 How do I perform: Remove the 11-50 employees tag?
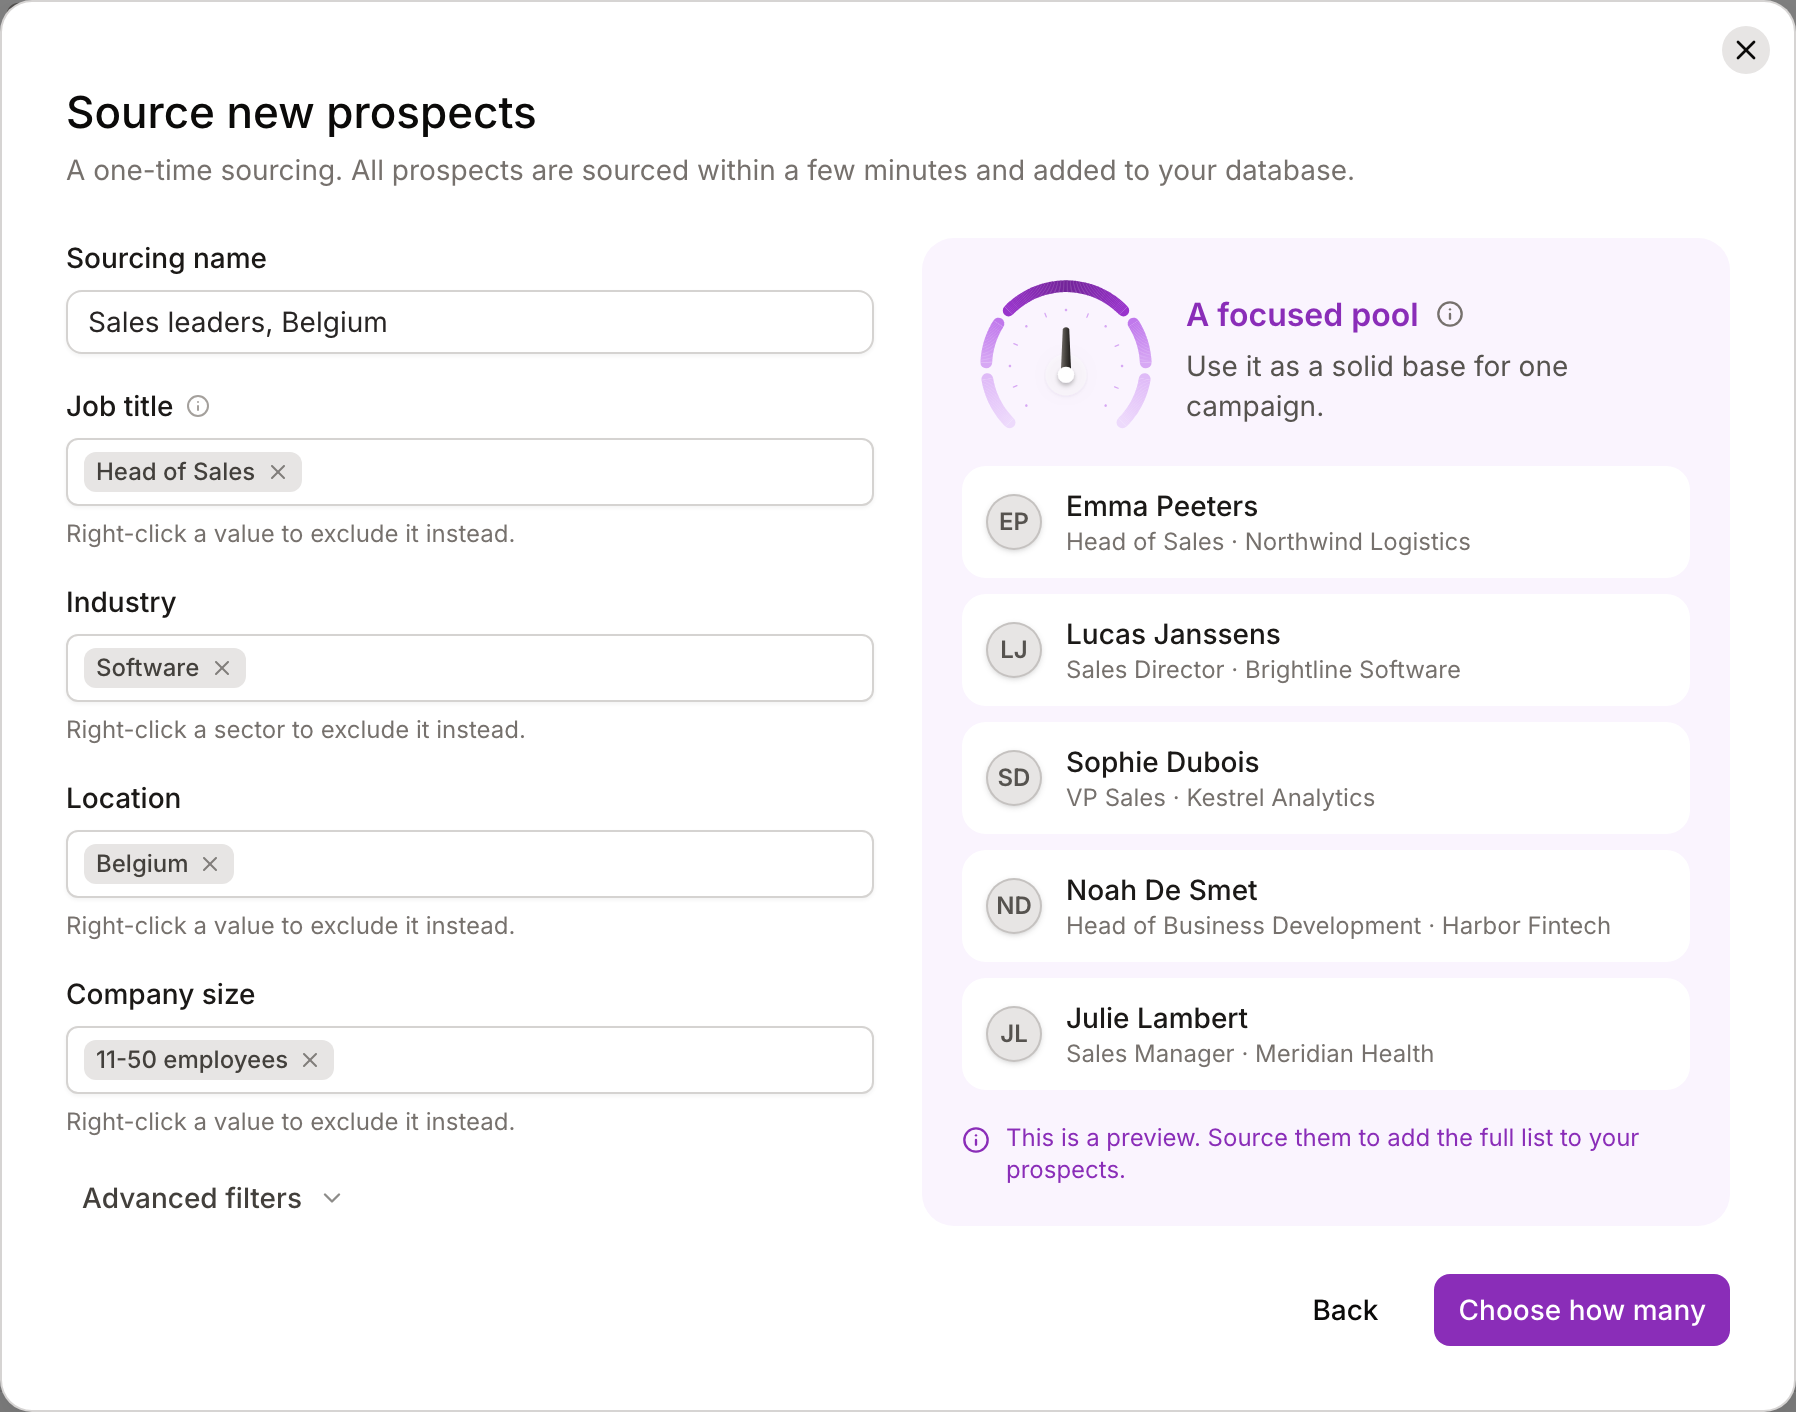coord(310,1060)
